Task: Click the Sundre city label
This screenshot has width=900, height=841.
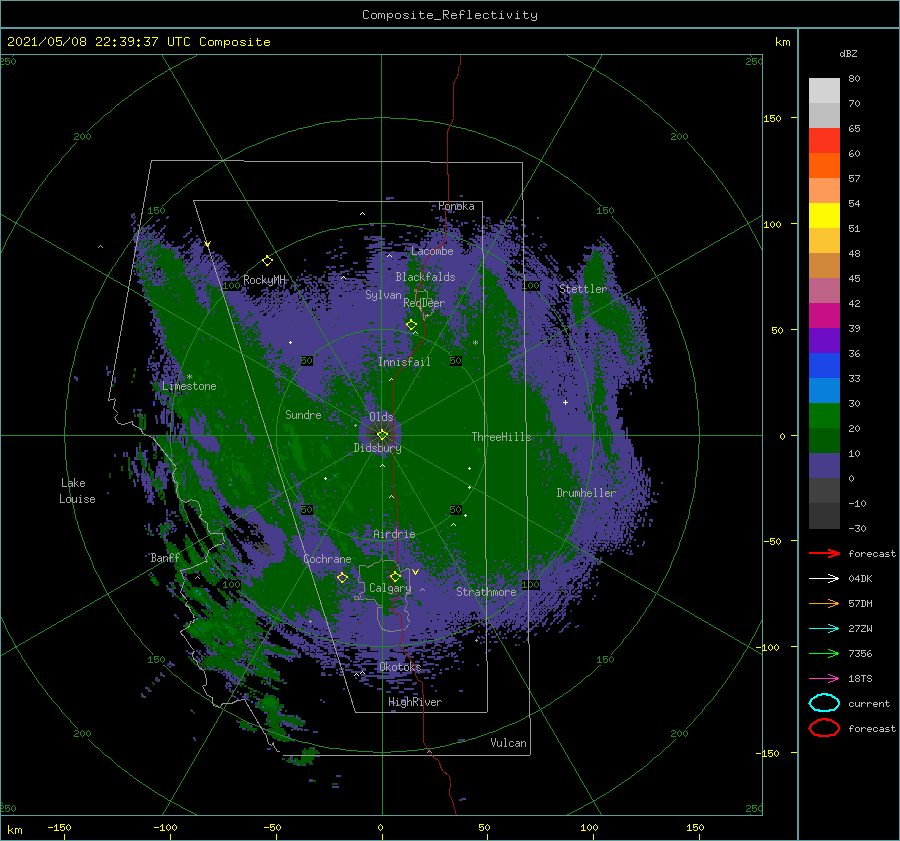Action: [x=303, y=414]
